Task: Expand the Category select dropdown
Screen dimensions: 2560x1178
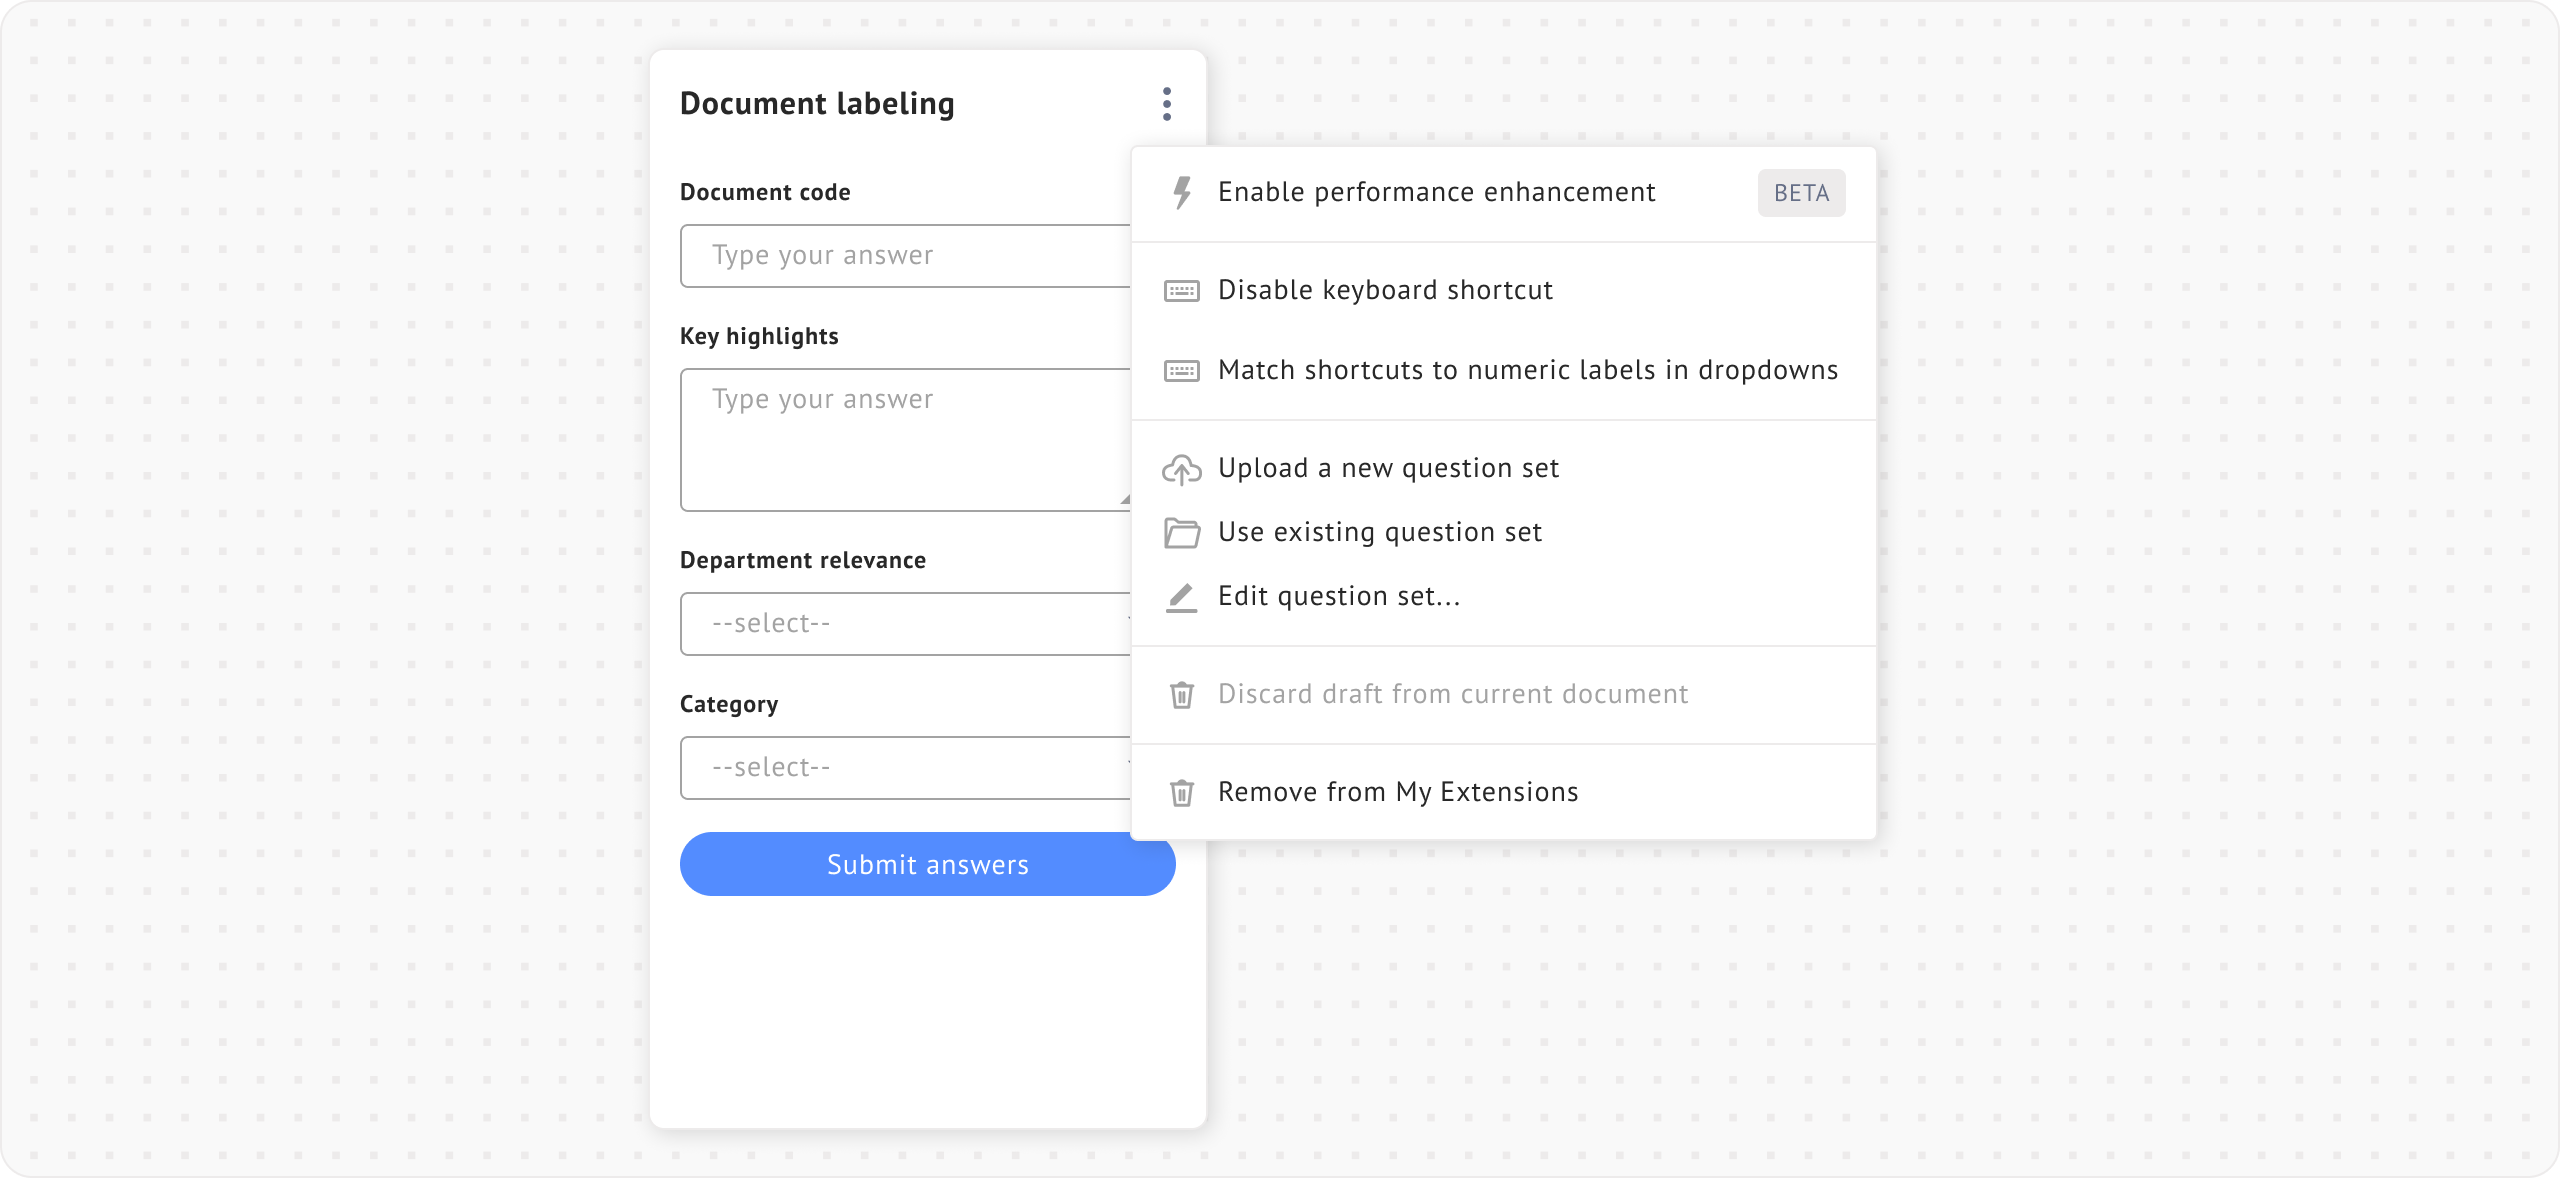Action: pyautogui.click(x=905, y=768)
